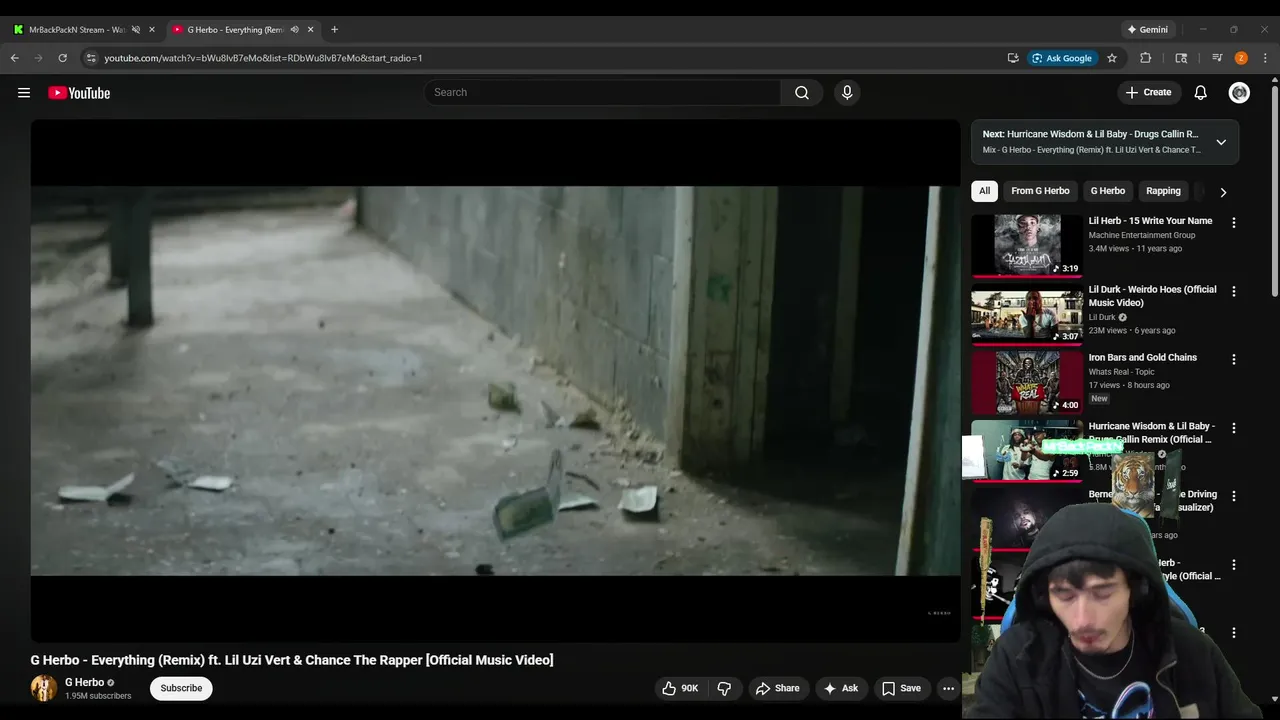1280x720 pixels.
Task: Bookmark this page with the star
Action: tap(1112, 58)
